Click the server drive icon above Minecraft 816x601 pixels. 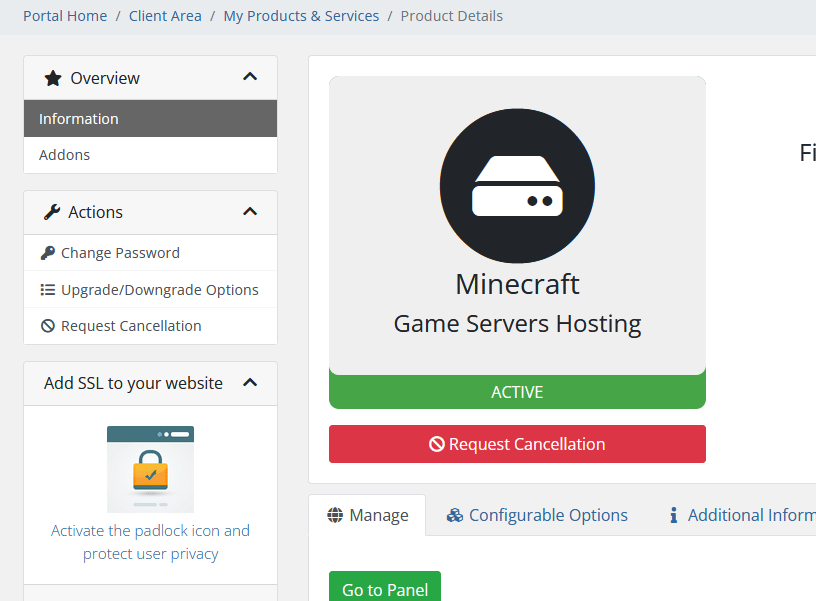coord(517,186)
